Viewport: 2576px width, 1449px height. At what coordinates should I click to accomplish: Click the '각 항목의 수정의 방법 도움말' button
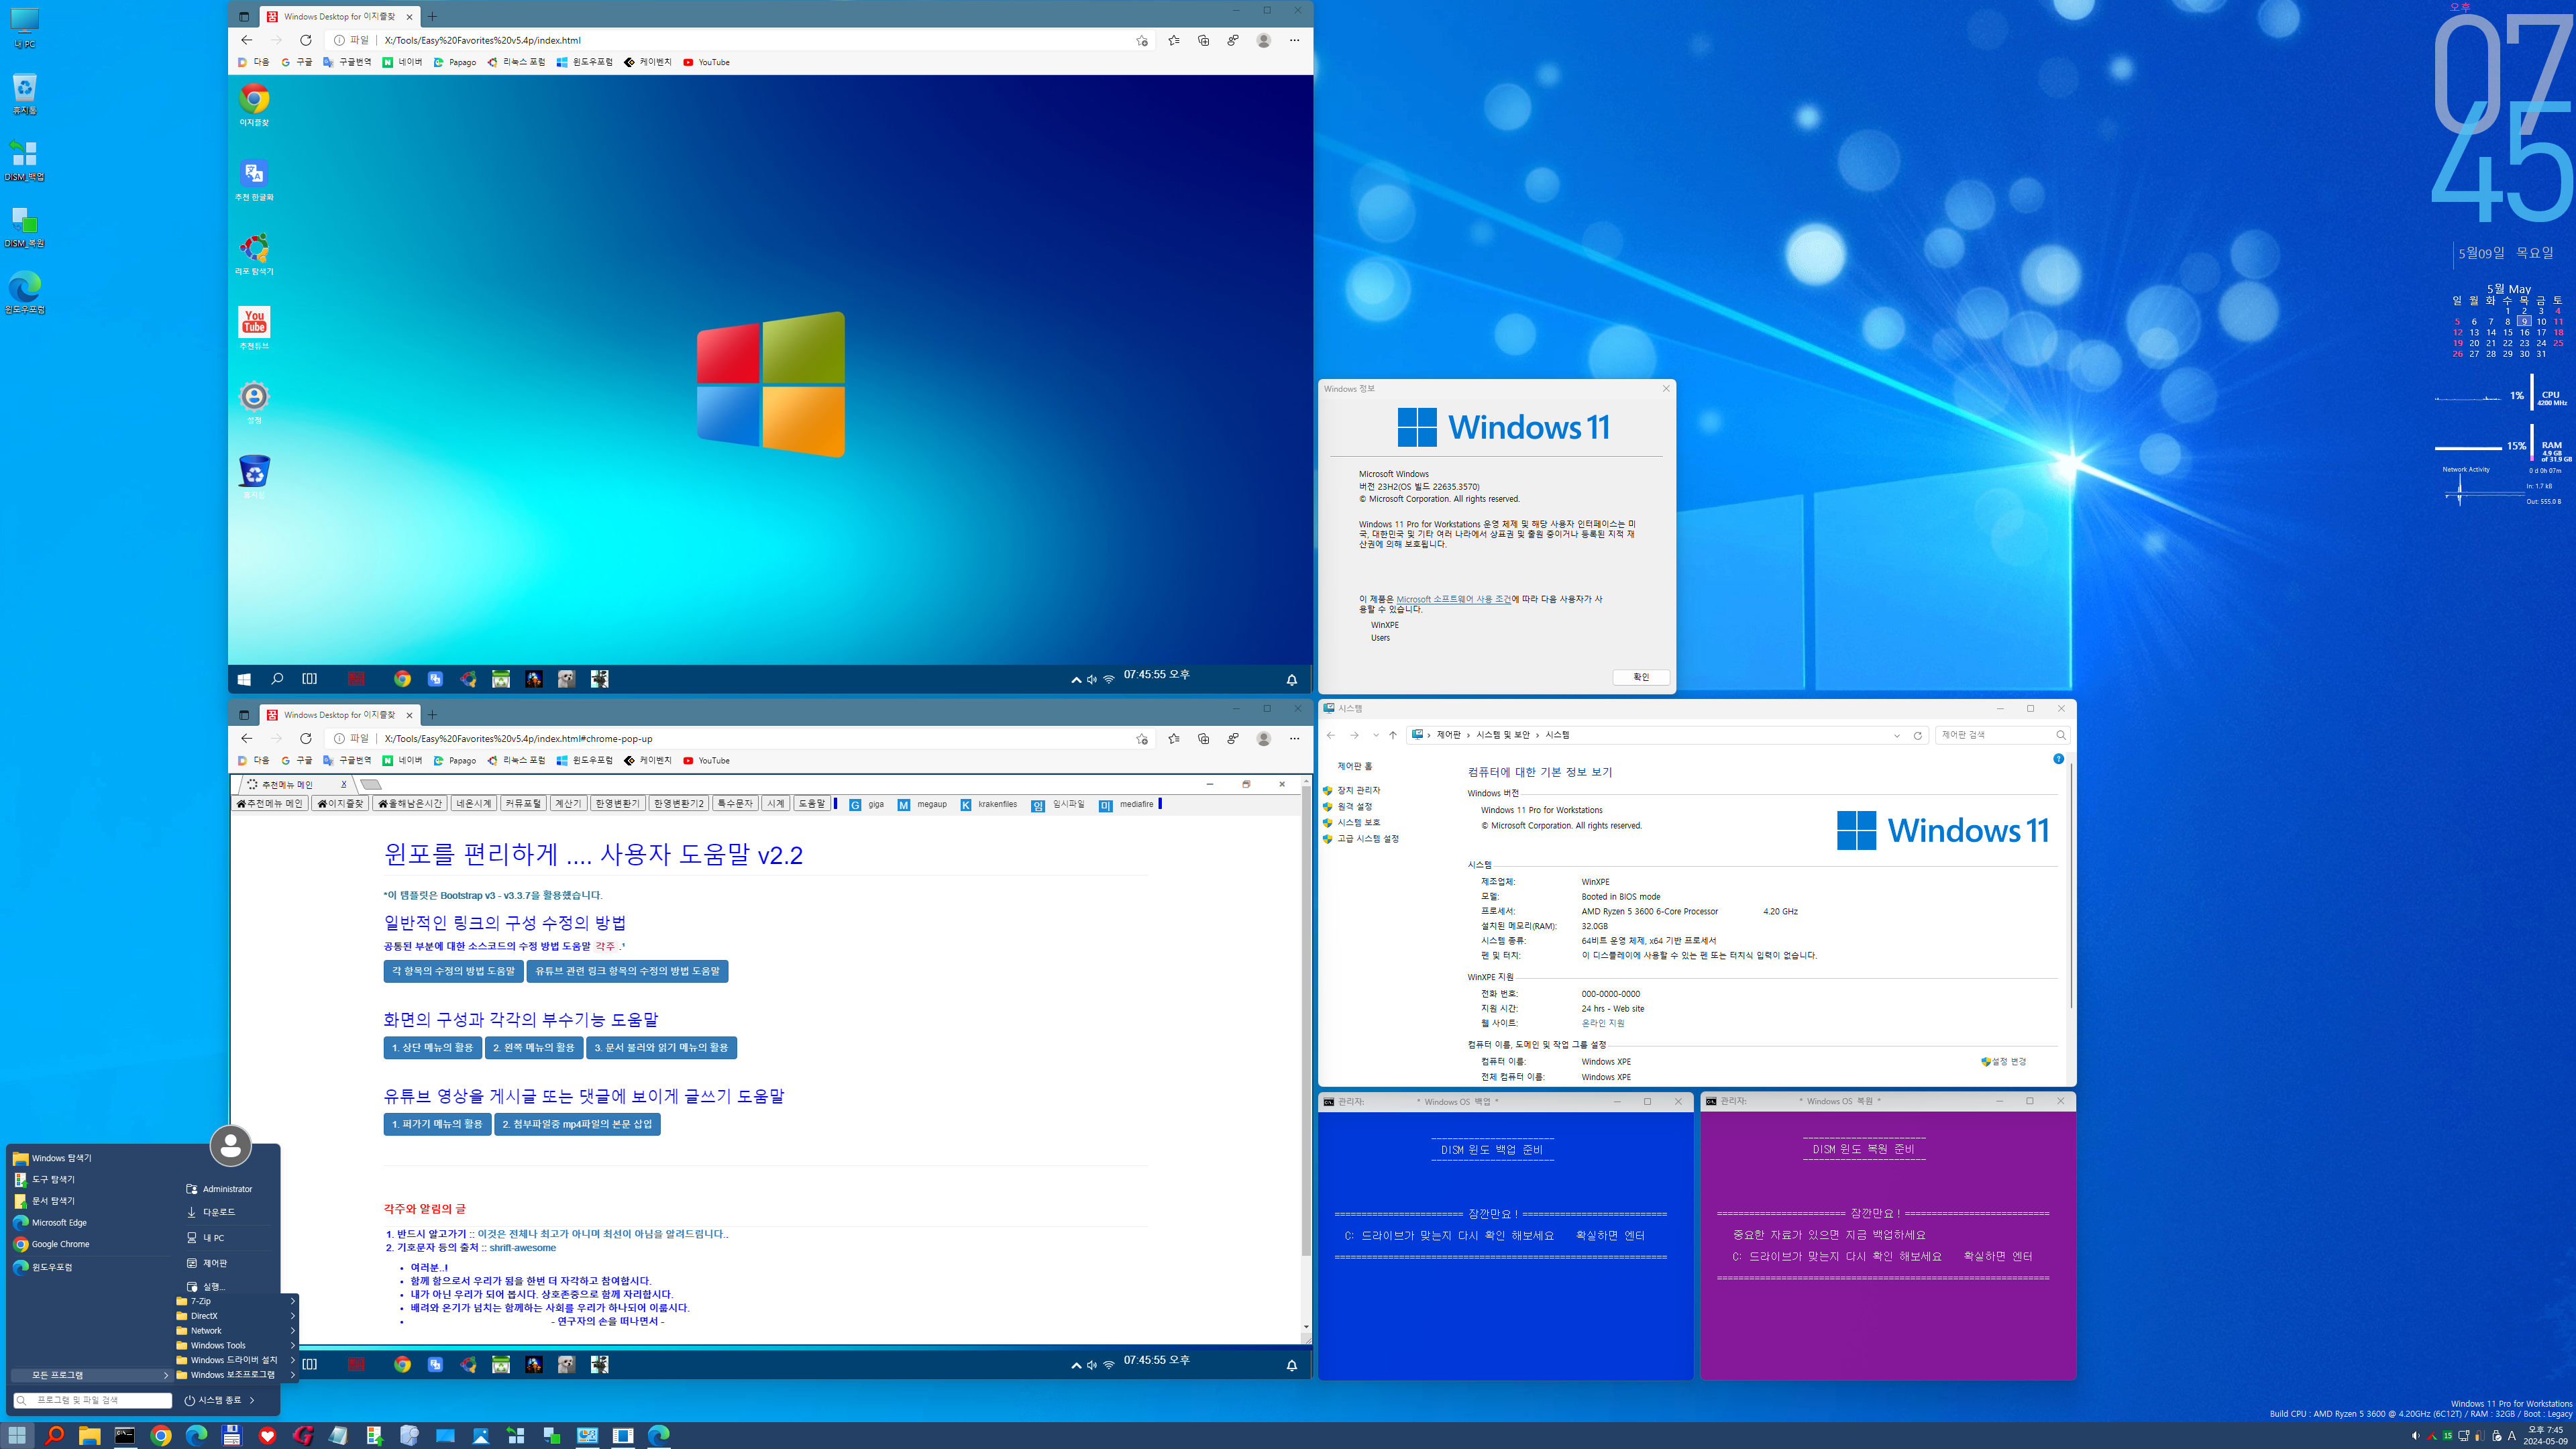pyautogui.click(x=453, y=971)
